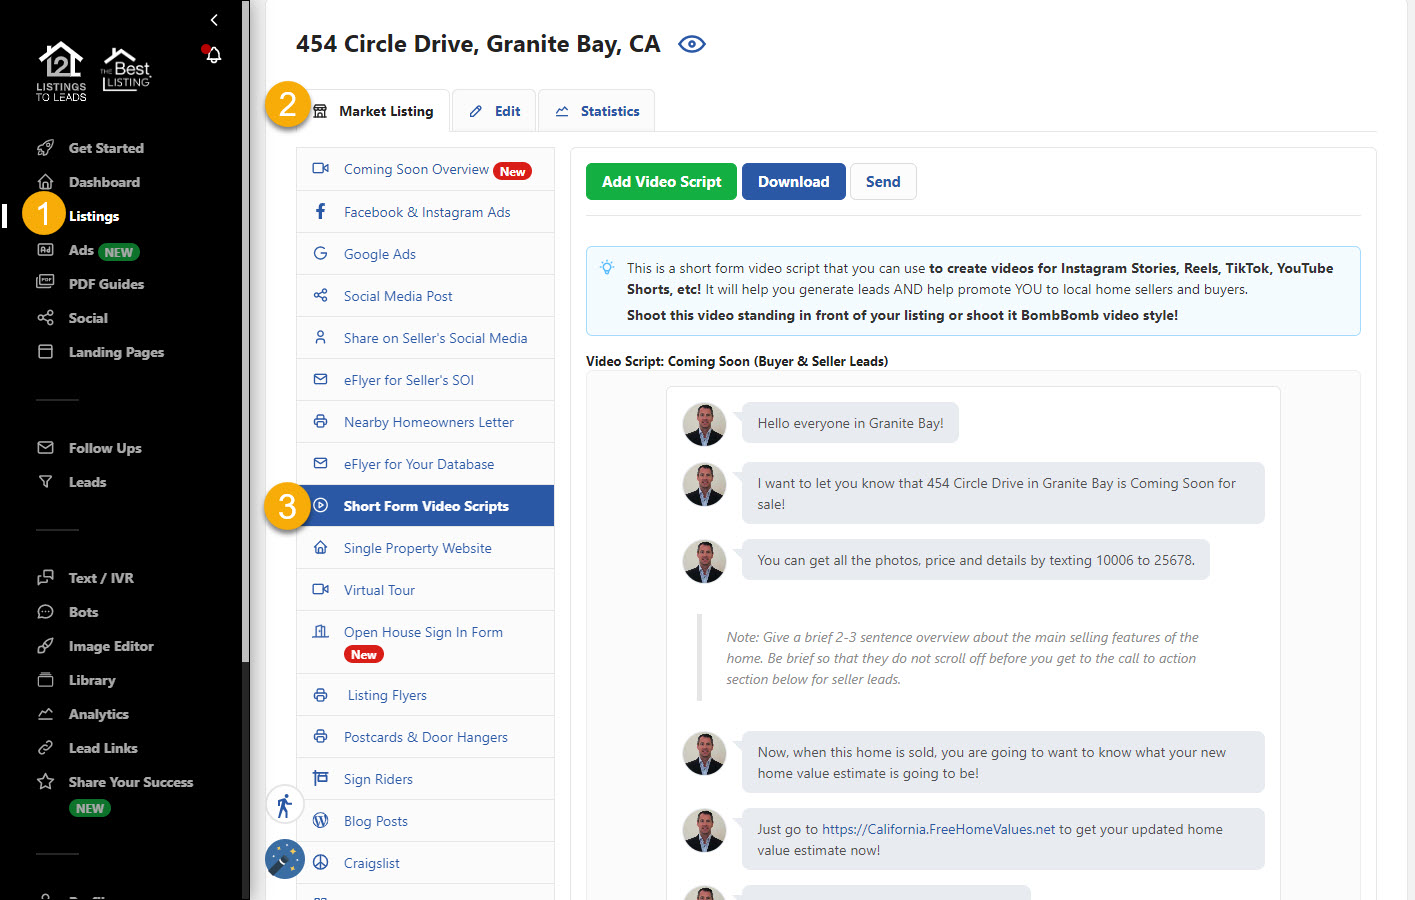This screenshot has width=1415, height=900.
Task: Go to Lead Links in sidebar
Action: pos(102,748)
